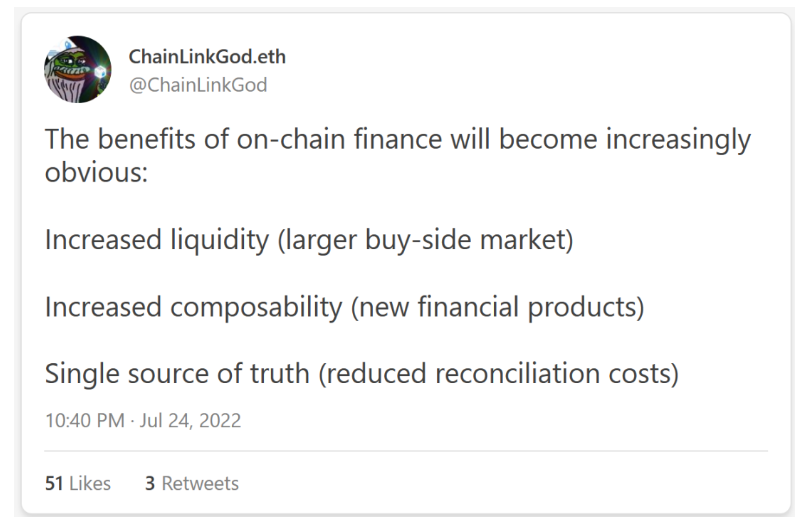Click the word obvious in the tweet
807x524 pixels.
92,172
